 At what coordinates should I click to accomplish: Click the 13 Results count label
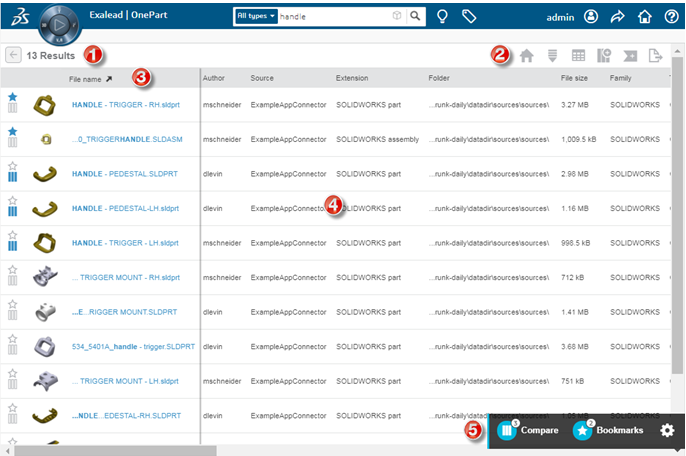[x=50, y=56]
